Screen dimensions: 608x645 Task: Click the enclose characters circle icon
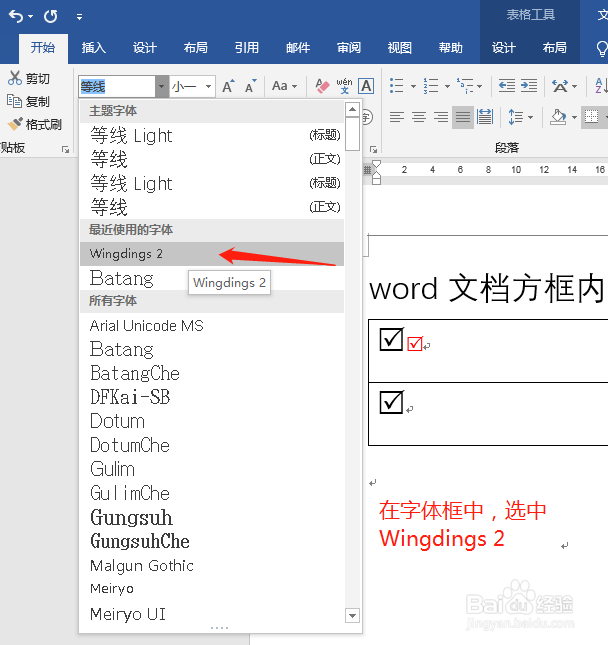pos(367,117)
